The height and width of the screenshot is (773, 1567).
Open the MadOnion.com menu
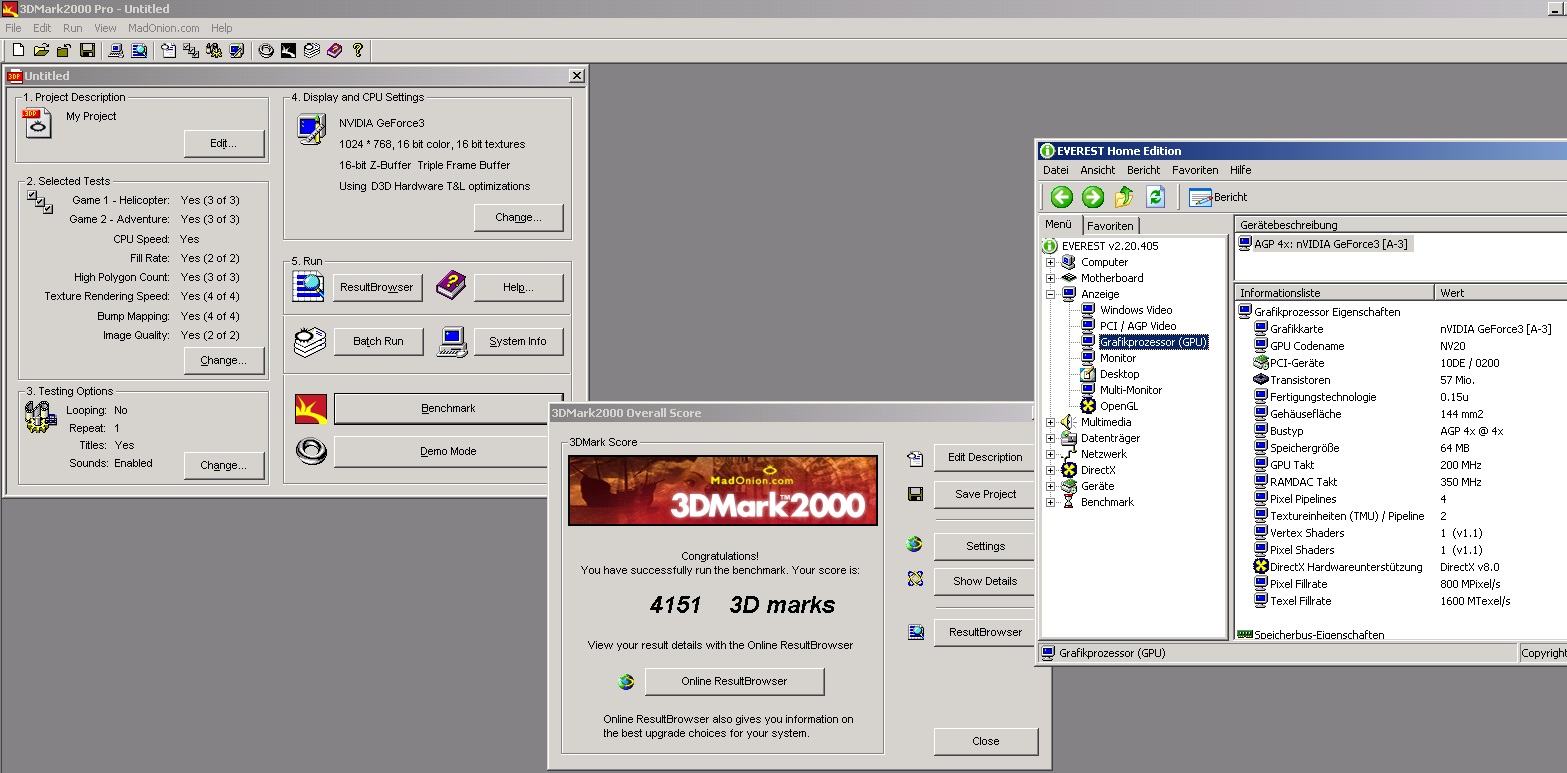tap(163, 28)
